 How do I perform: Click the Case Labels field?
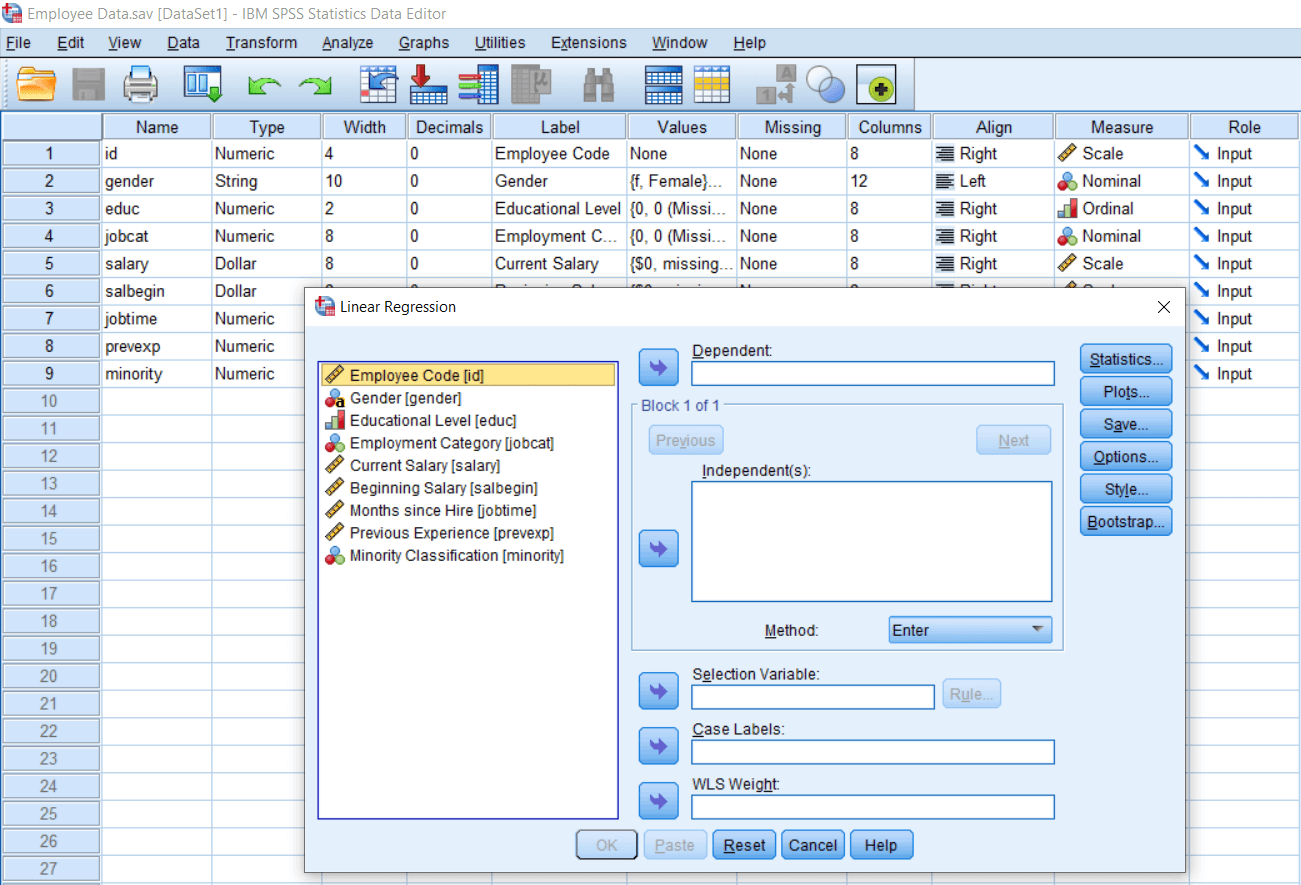(x=873, y=752)
